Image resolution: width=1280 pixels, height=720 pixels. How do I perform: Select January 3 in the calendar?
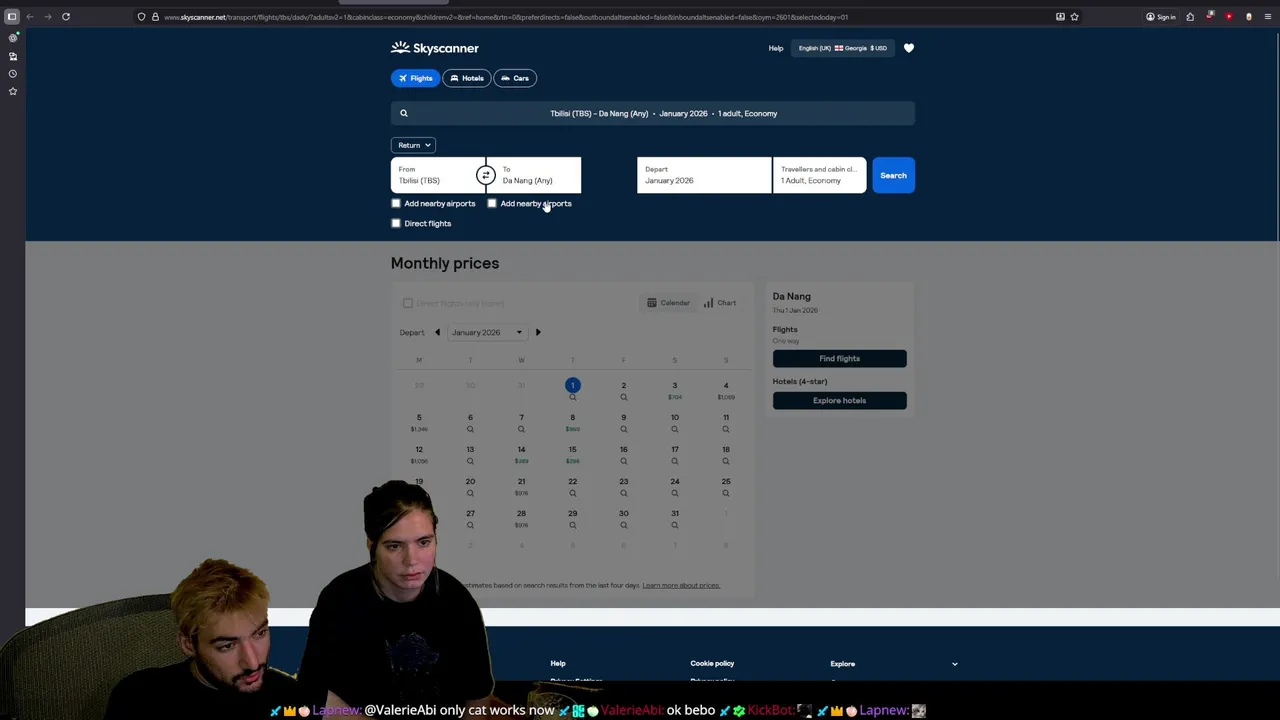pos(674,385)
